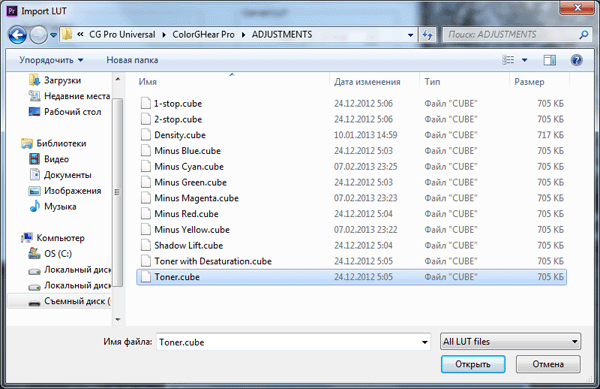Select file Minus Green.cube
This screenshot has height=389, width=600.
pyautogui.click(x=352, y=182)
